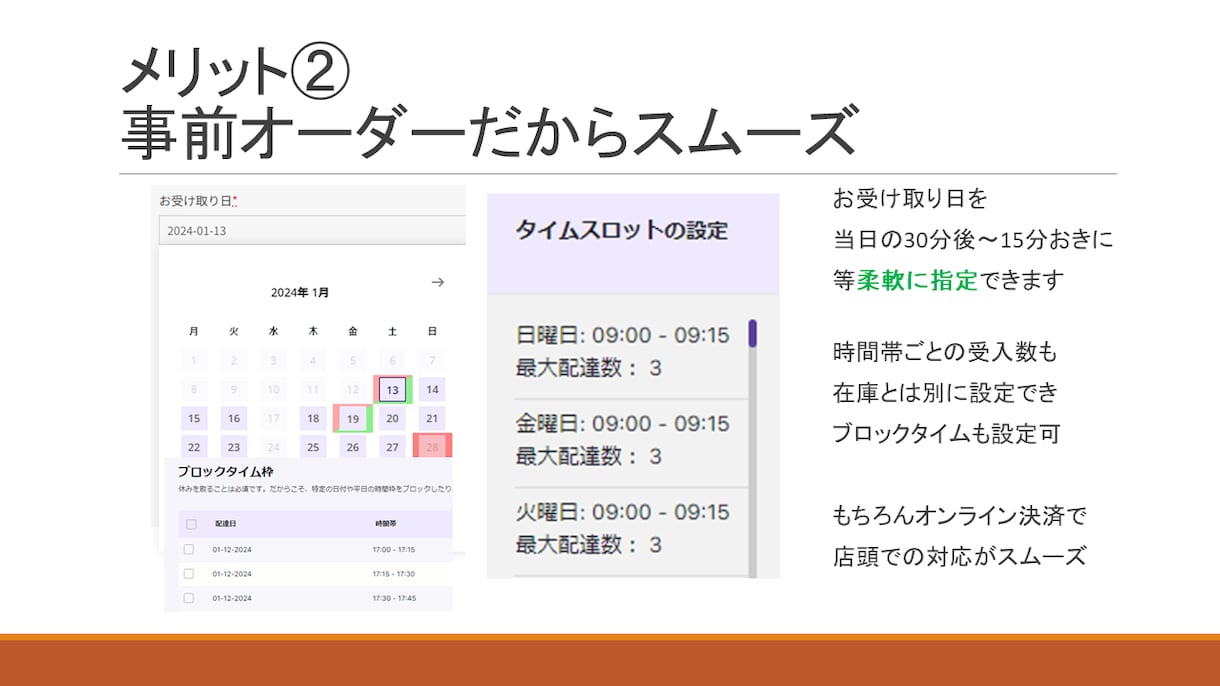
Task: Click the 17:30 - 17:45 time cell
Action: click(395, 598)
